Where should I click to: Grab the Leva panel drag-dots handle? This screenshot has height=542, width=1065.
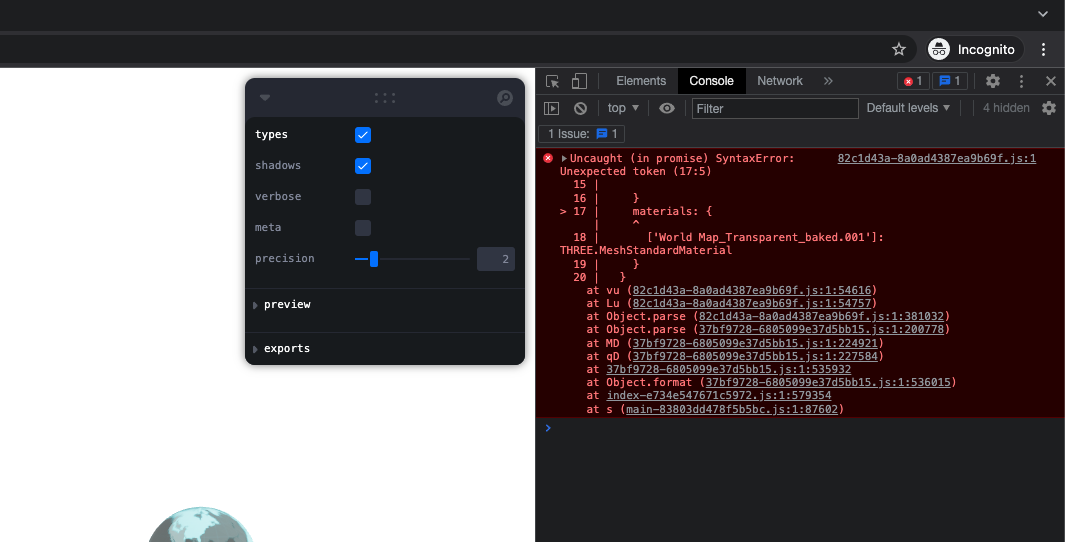[x=385, y=98]
